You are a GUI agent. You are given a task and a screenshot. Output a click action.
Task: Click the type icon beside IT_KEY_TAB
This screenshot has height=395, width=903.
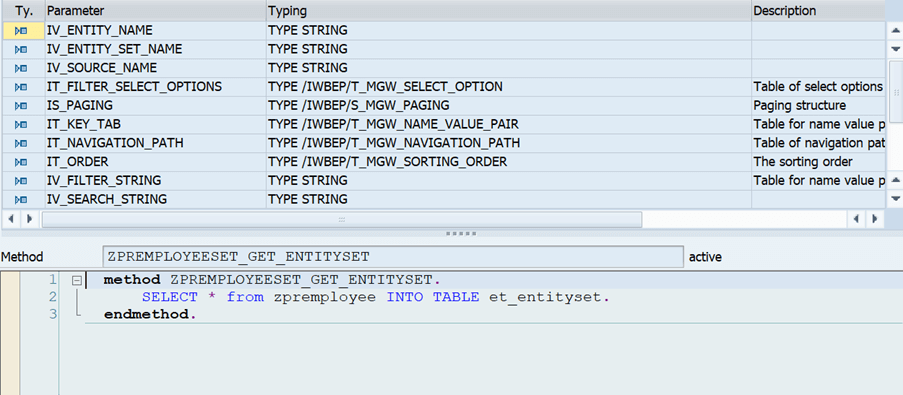click(x=21, y=124)
